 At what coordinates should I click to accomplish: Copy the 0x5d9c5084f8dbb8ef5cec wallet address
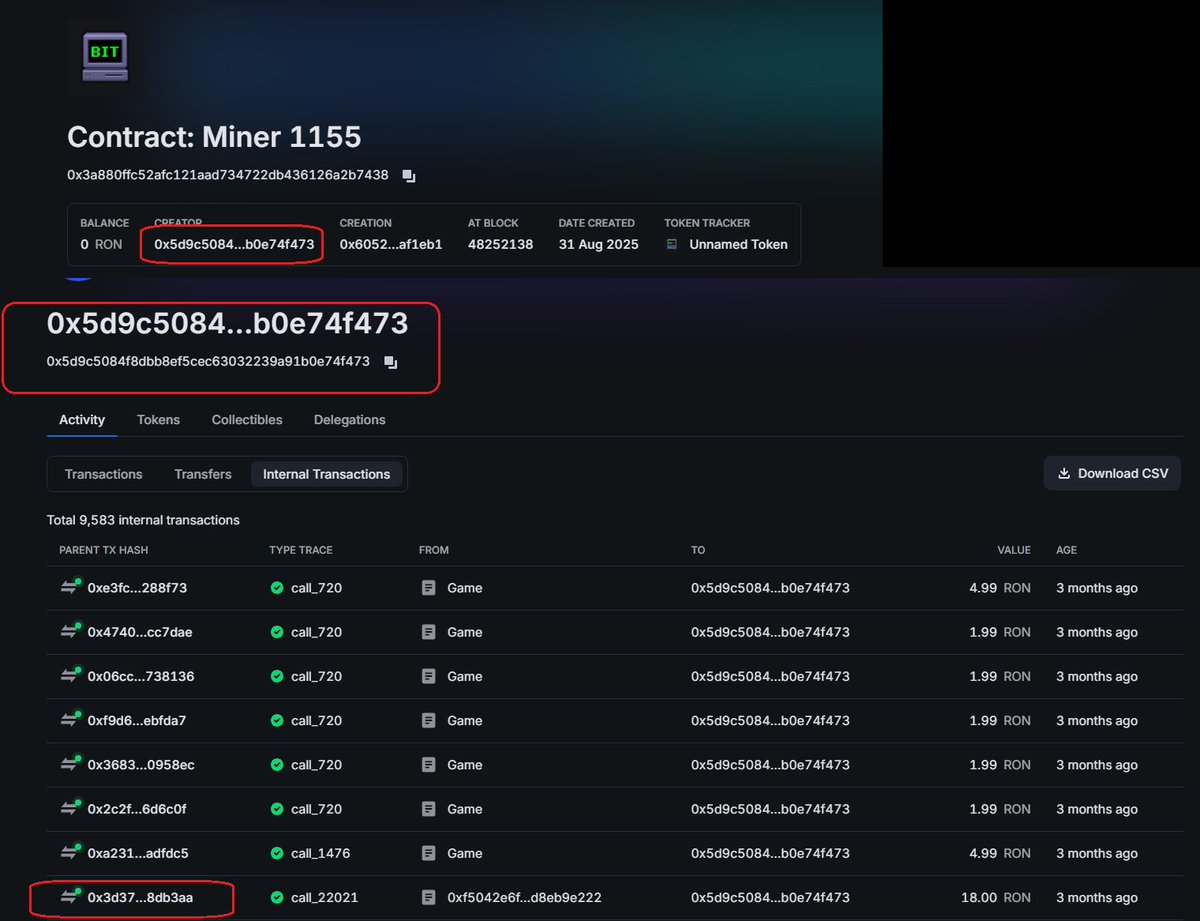pos(391,362)
